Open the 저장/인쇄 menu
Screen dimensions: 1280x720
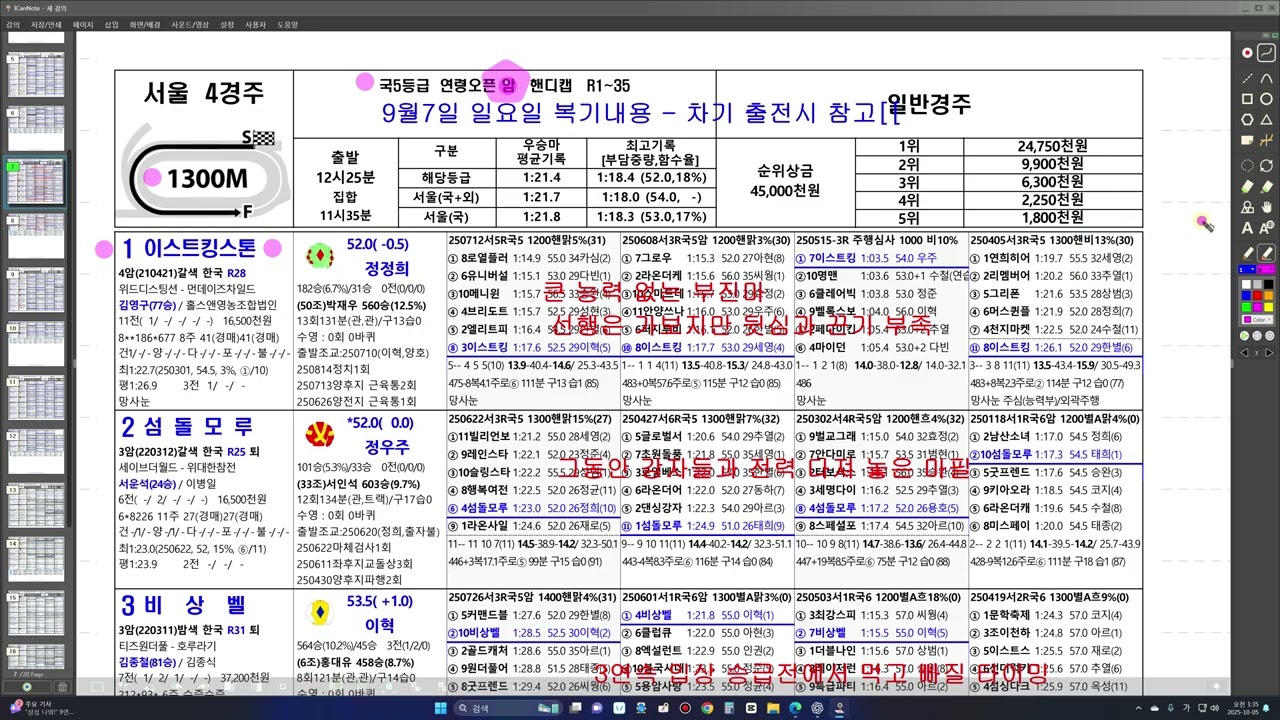(x=45, y=24)
